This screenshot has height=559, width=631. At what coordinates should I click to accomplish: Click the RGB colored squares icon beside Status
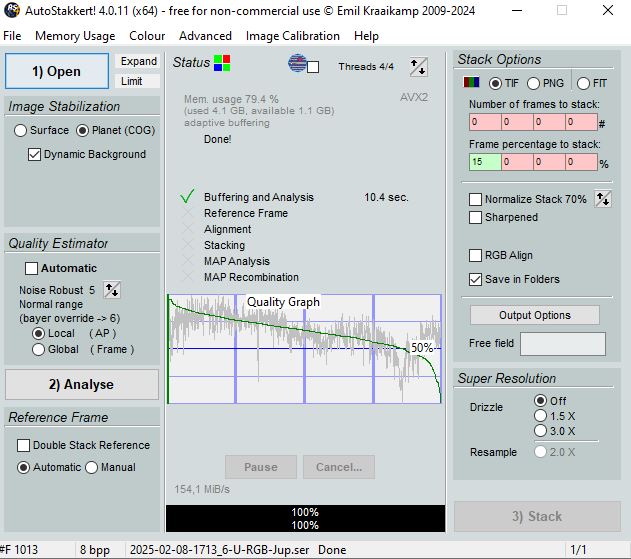click(222, 63)
